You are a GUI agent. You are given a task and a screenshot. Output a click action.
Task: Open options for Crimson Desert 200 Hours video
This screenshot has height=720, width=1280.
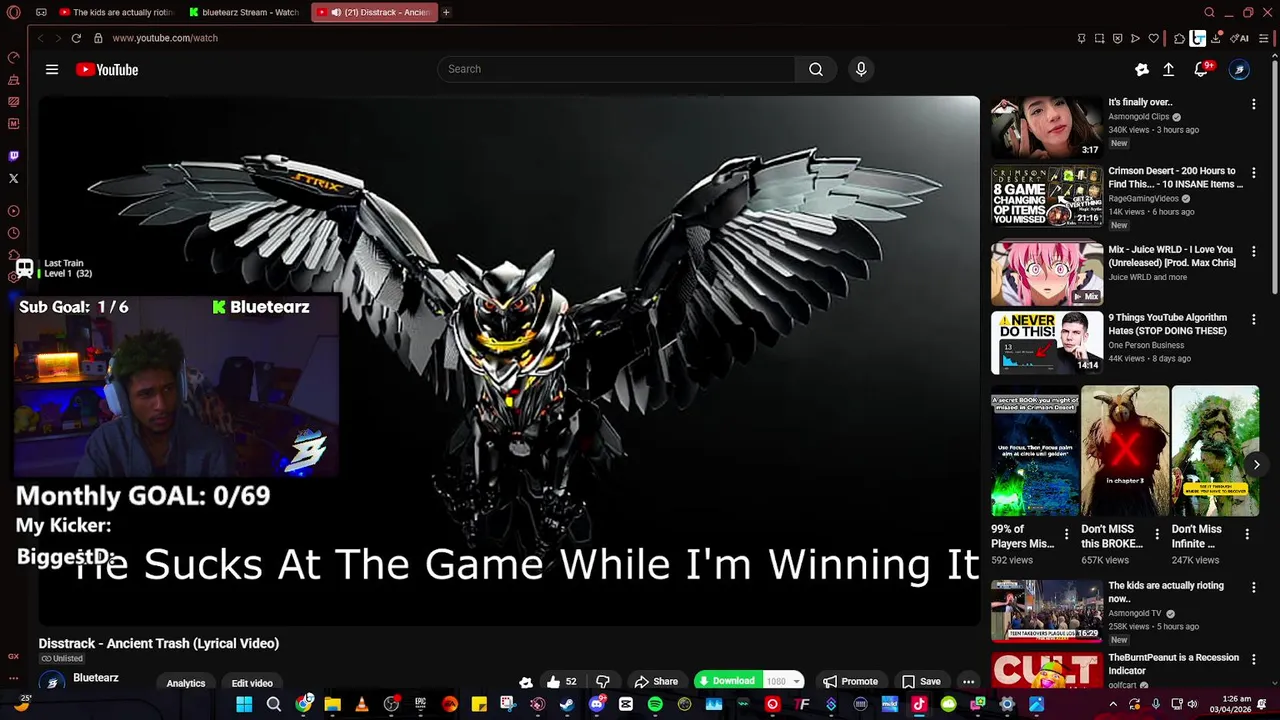pos(1254,173)
